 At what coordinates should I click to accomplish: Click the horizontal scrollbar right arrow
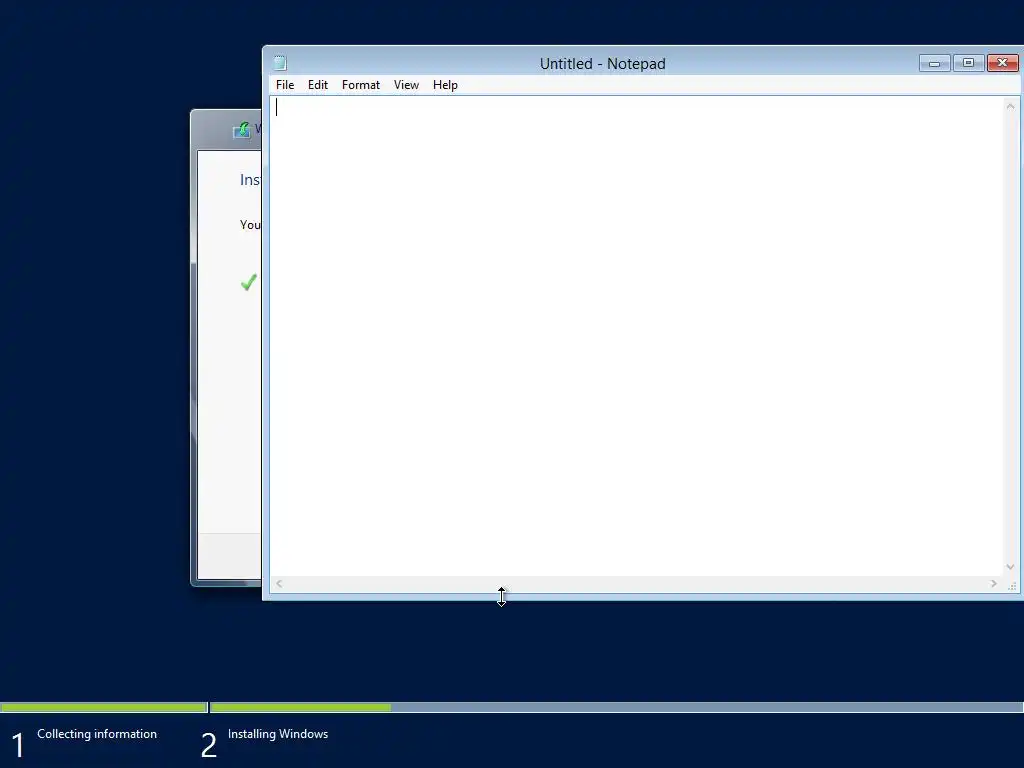[x=993, y=584]
